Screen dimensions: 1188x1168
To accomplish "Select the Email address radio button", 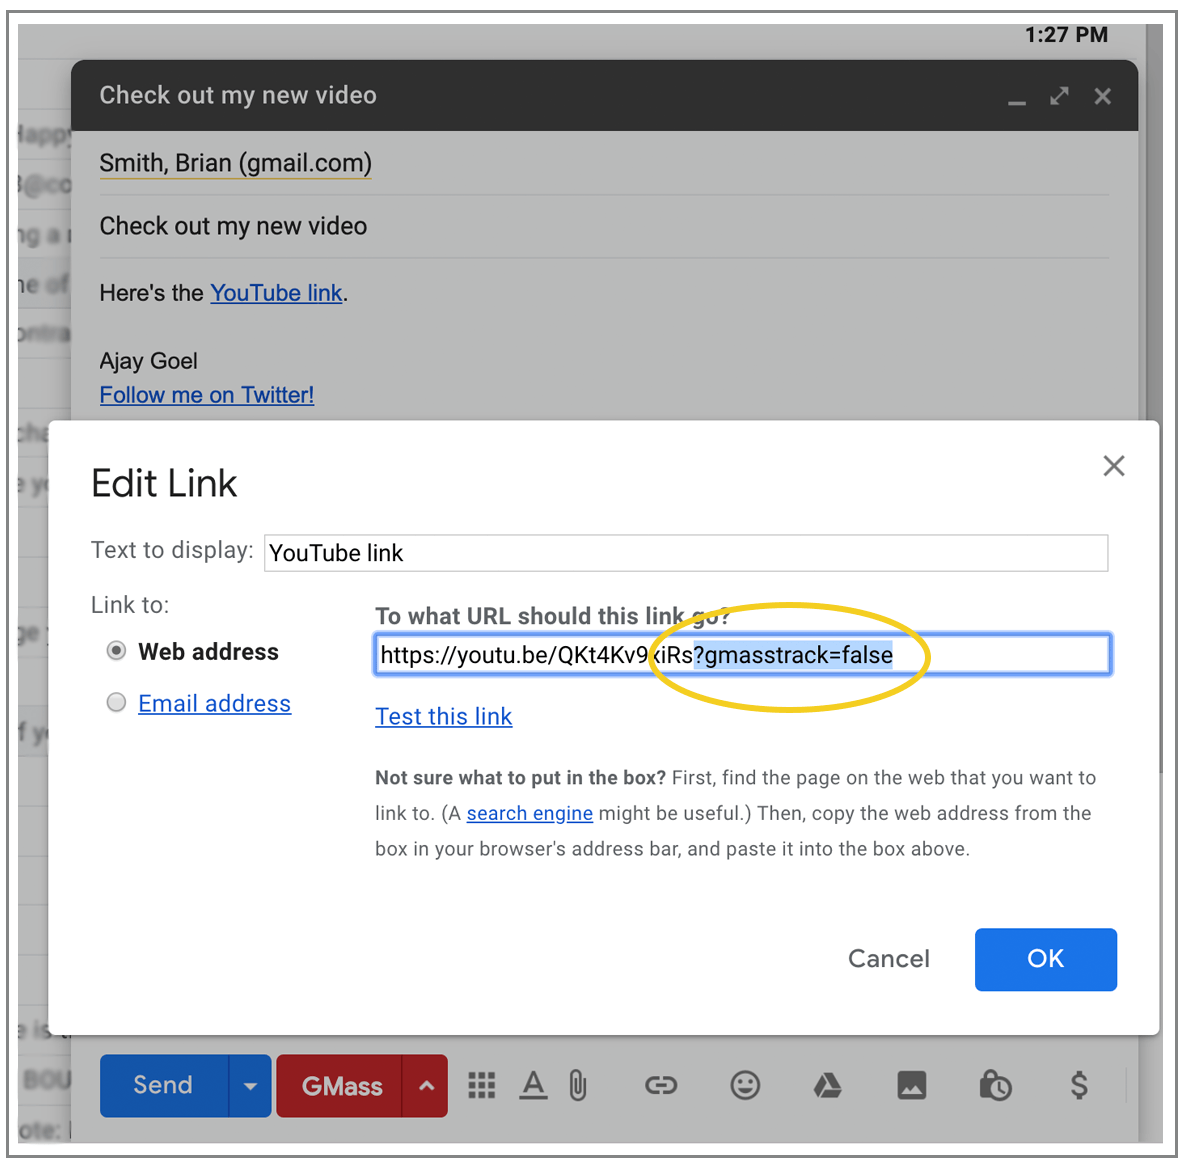I will [117, 703].
